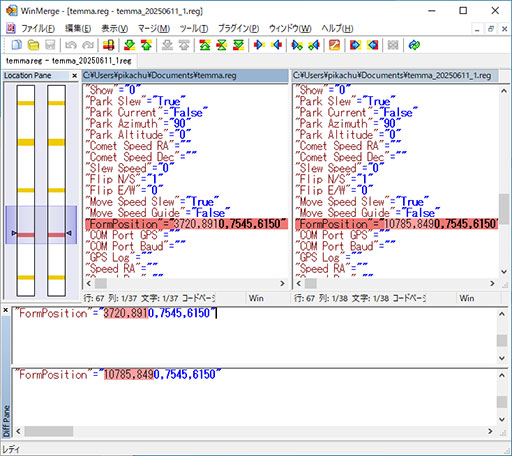Image resolution: width=512 pixels, height=456 pixels.
Task: Open the Options toolbar icon
Action: pyautogui.click(x=334, y=45)
